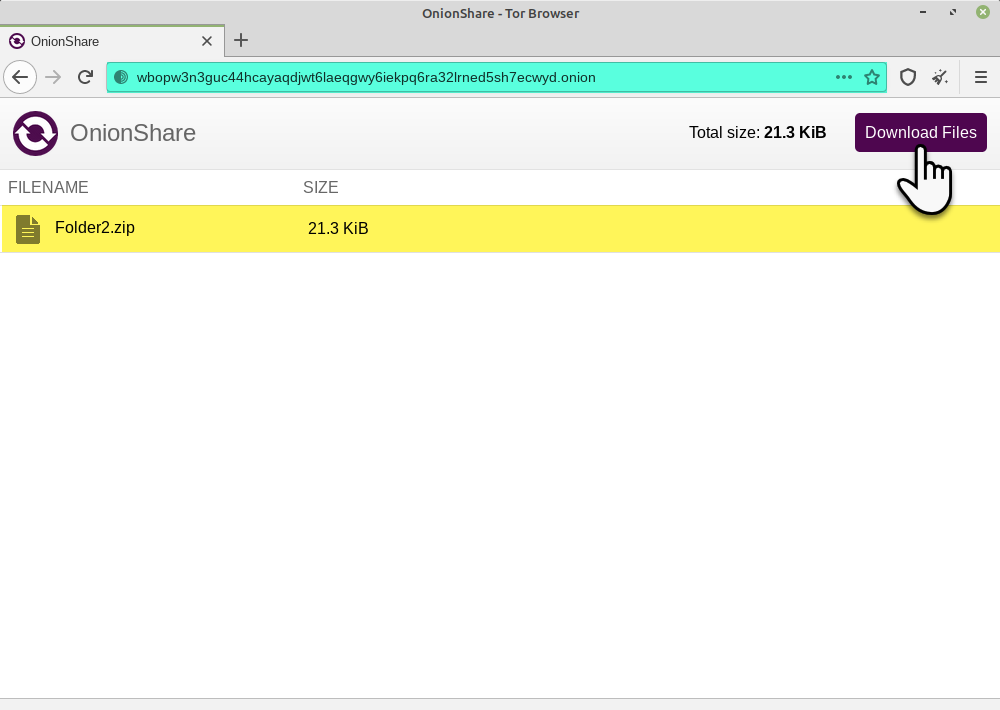Click the onion address in URL bar
This screenshot has width=1000, height=710.
click(366, 77)
